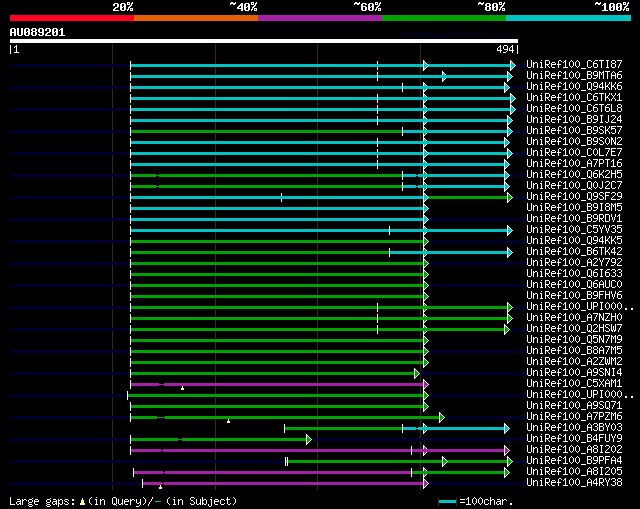This screenshot has width=640, height=509.
Task: Select the UniRef100_B4FUY9 hit name
Action: click(574, 439)
